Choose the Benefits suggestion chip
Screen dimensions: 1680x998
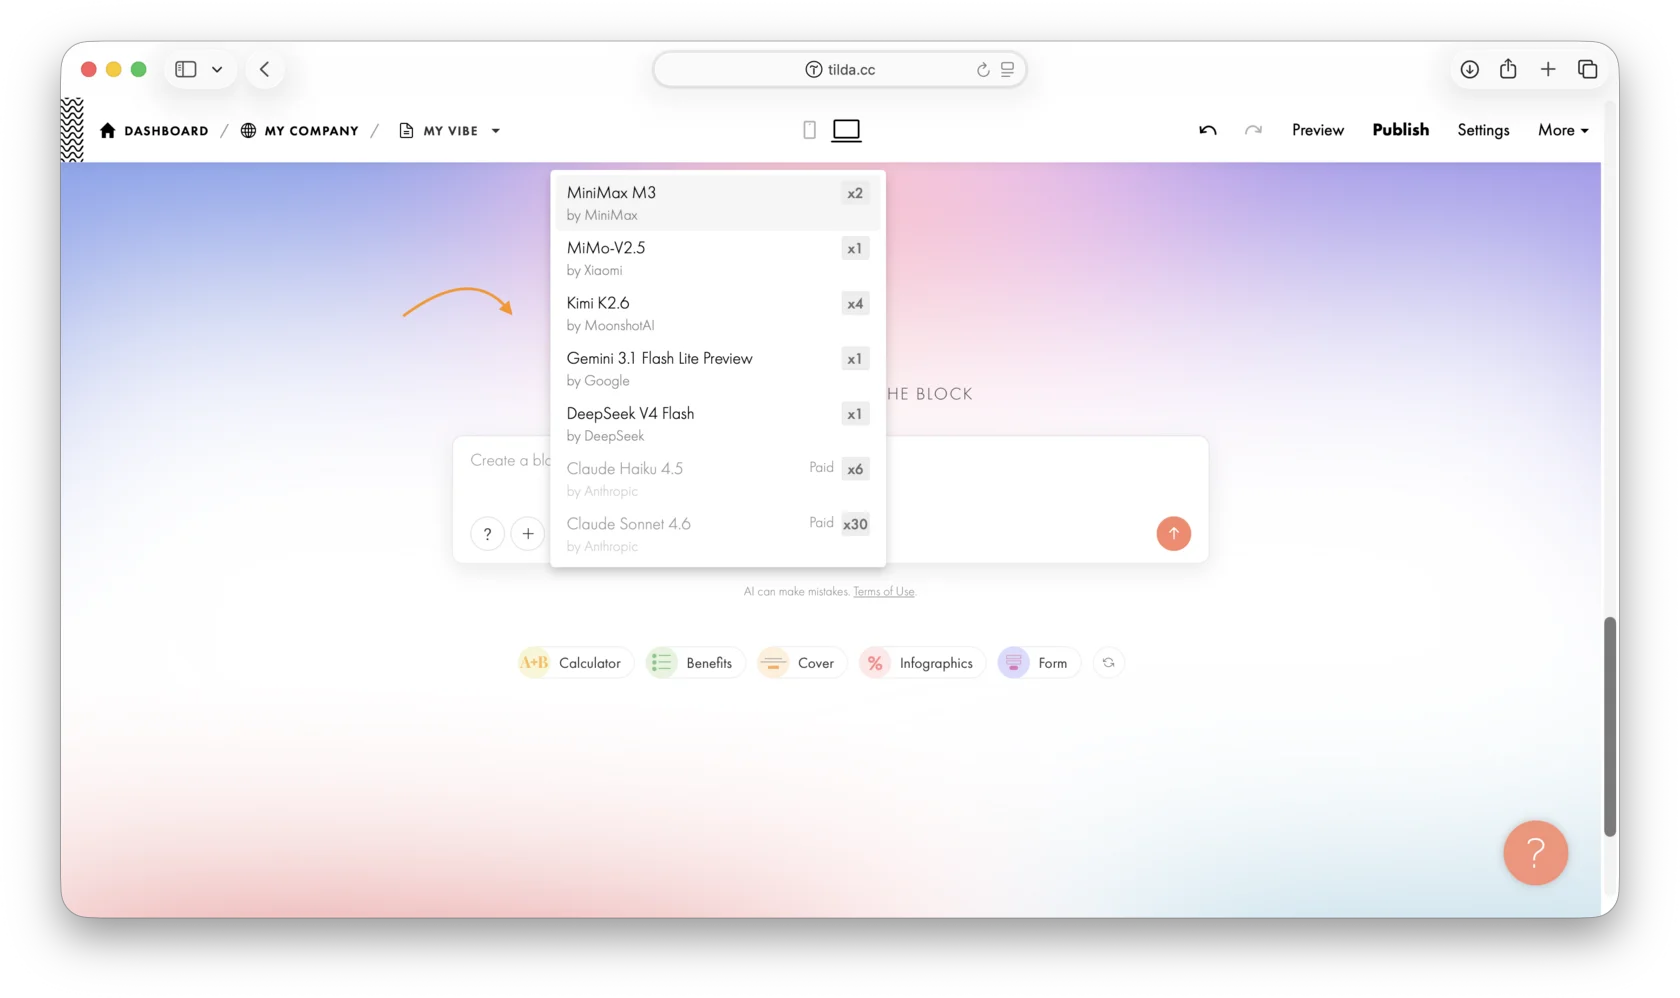pos(695,663)
